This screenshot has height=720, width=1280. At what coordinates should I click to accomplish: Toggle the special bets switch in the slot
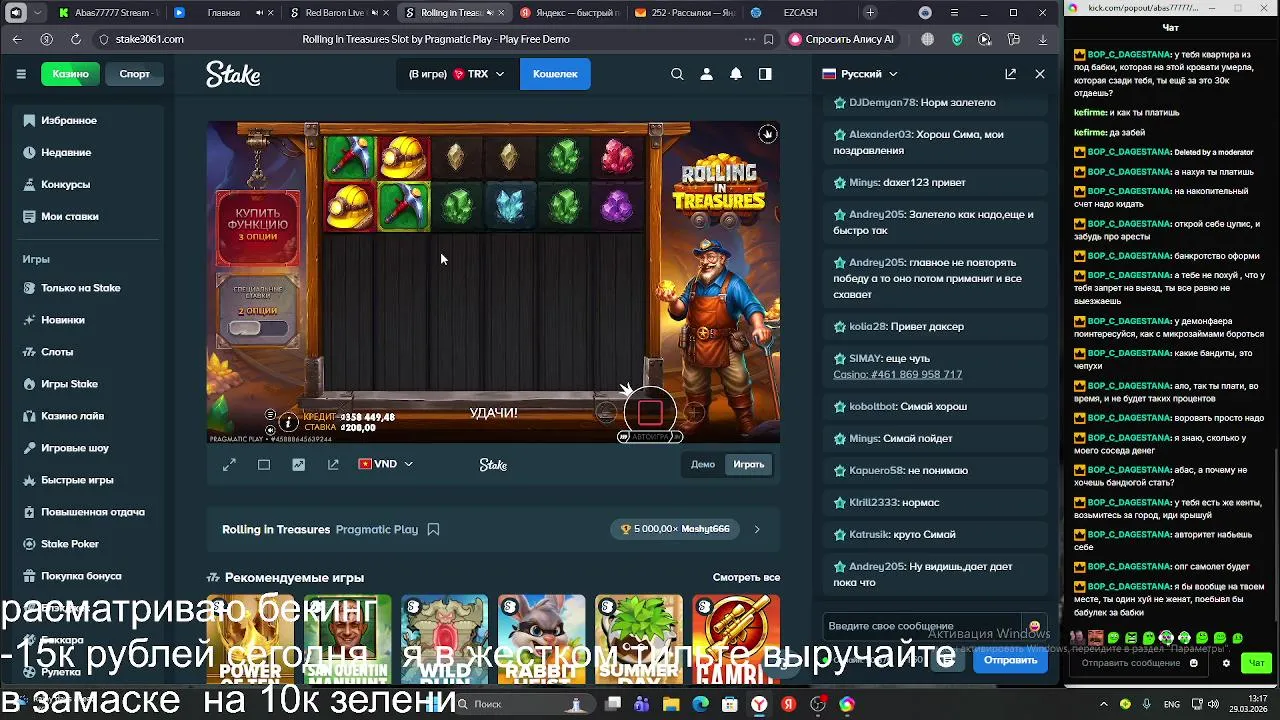coord(258,328)
